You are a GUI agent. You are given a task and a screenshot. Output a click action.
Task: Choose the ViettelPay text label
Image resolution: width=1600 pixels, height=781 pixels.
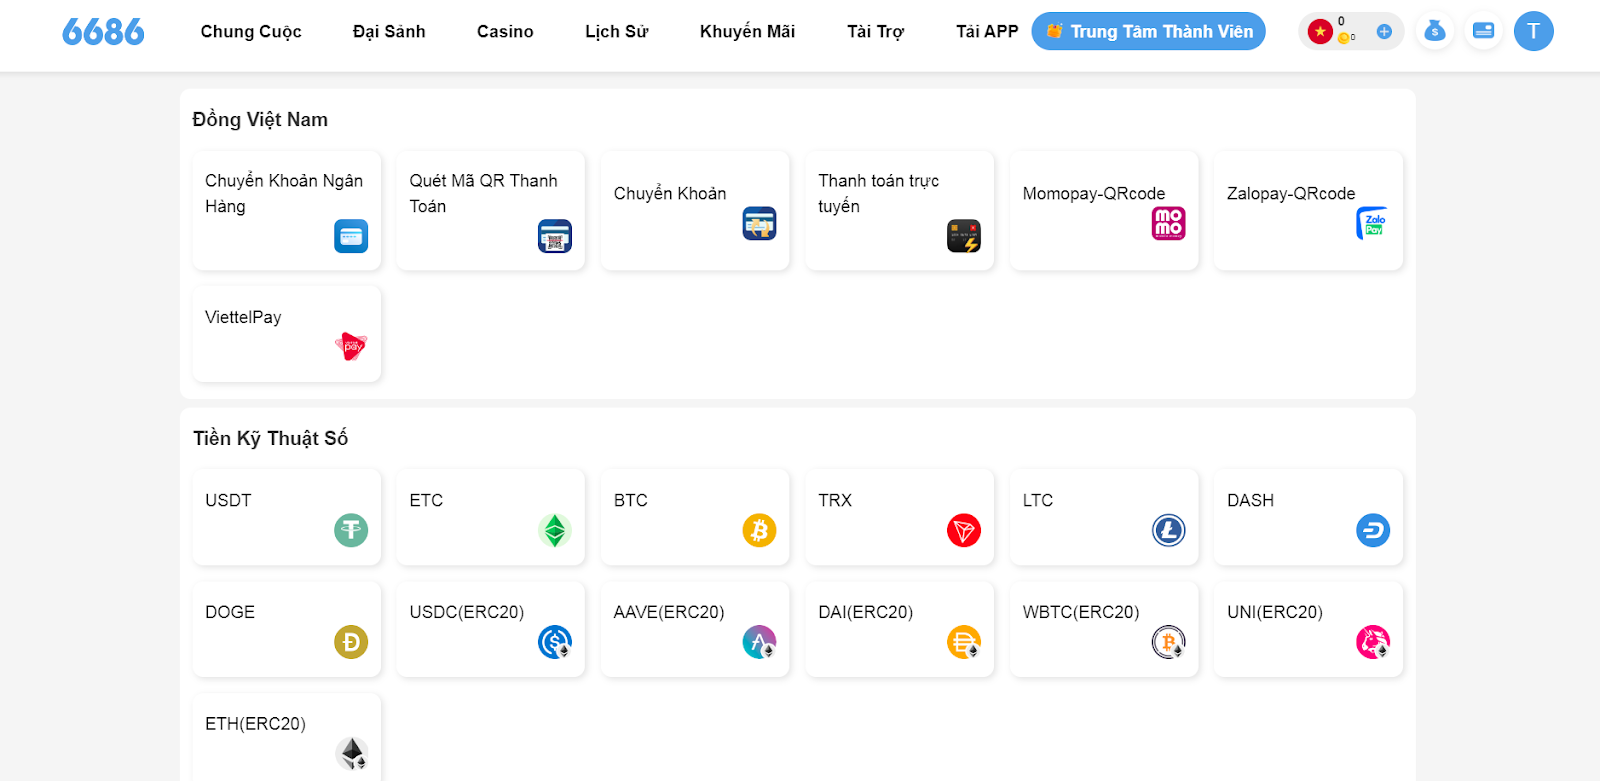pyautogui.click(x=243, y=318)
